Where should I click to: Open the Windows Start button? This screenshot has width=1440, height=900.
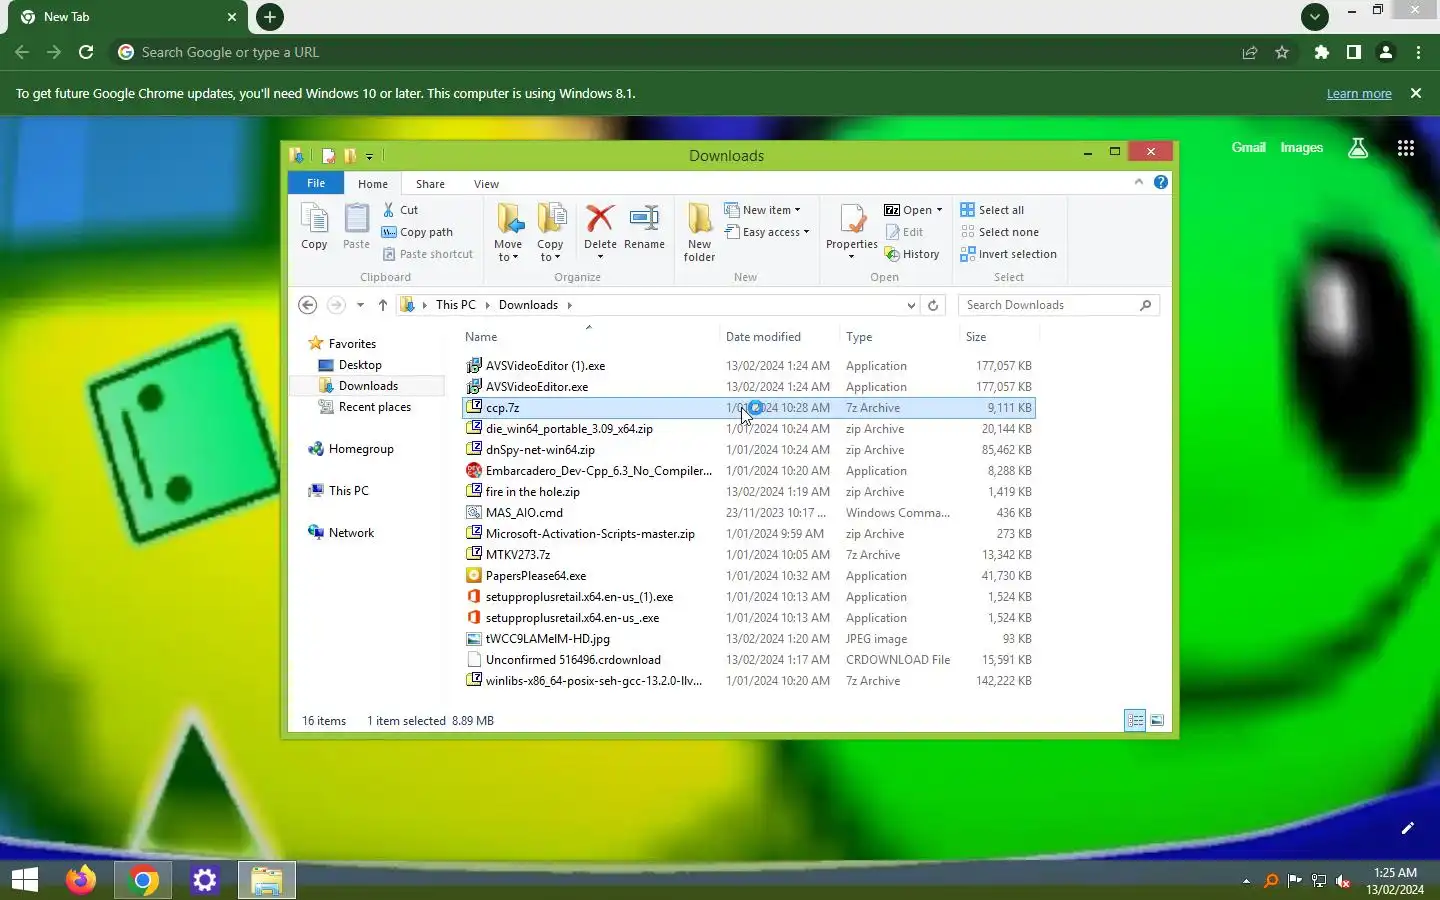(25, 880)
